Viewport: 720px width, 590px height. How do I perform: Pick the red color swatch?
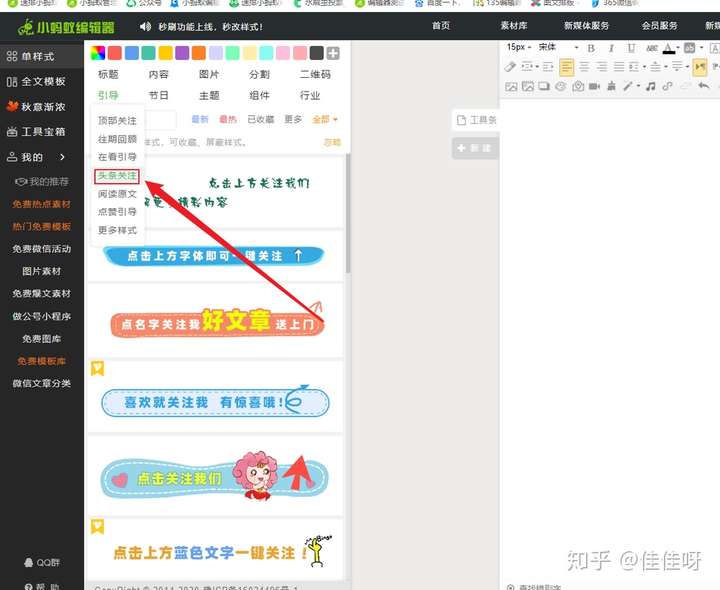click(115, 53)
